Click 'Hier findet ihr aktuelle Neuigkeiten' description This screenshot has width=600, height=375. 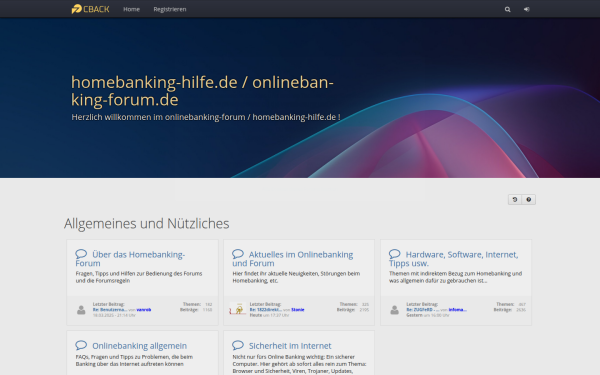tap(296, 277)
